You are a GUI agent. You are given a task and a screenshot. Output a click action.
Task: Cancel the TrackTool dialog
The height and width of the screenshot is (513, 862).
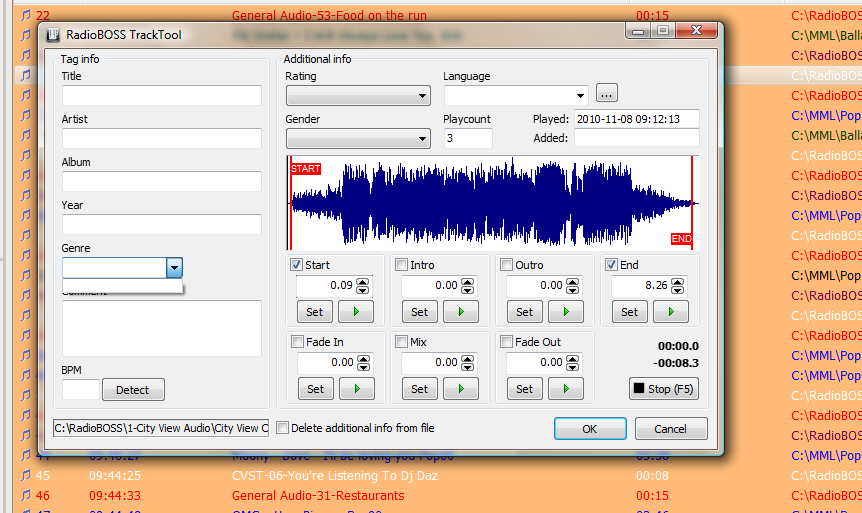tap(671, 428)
